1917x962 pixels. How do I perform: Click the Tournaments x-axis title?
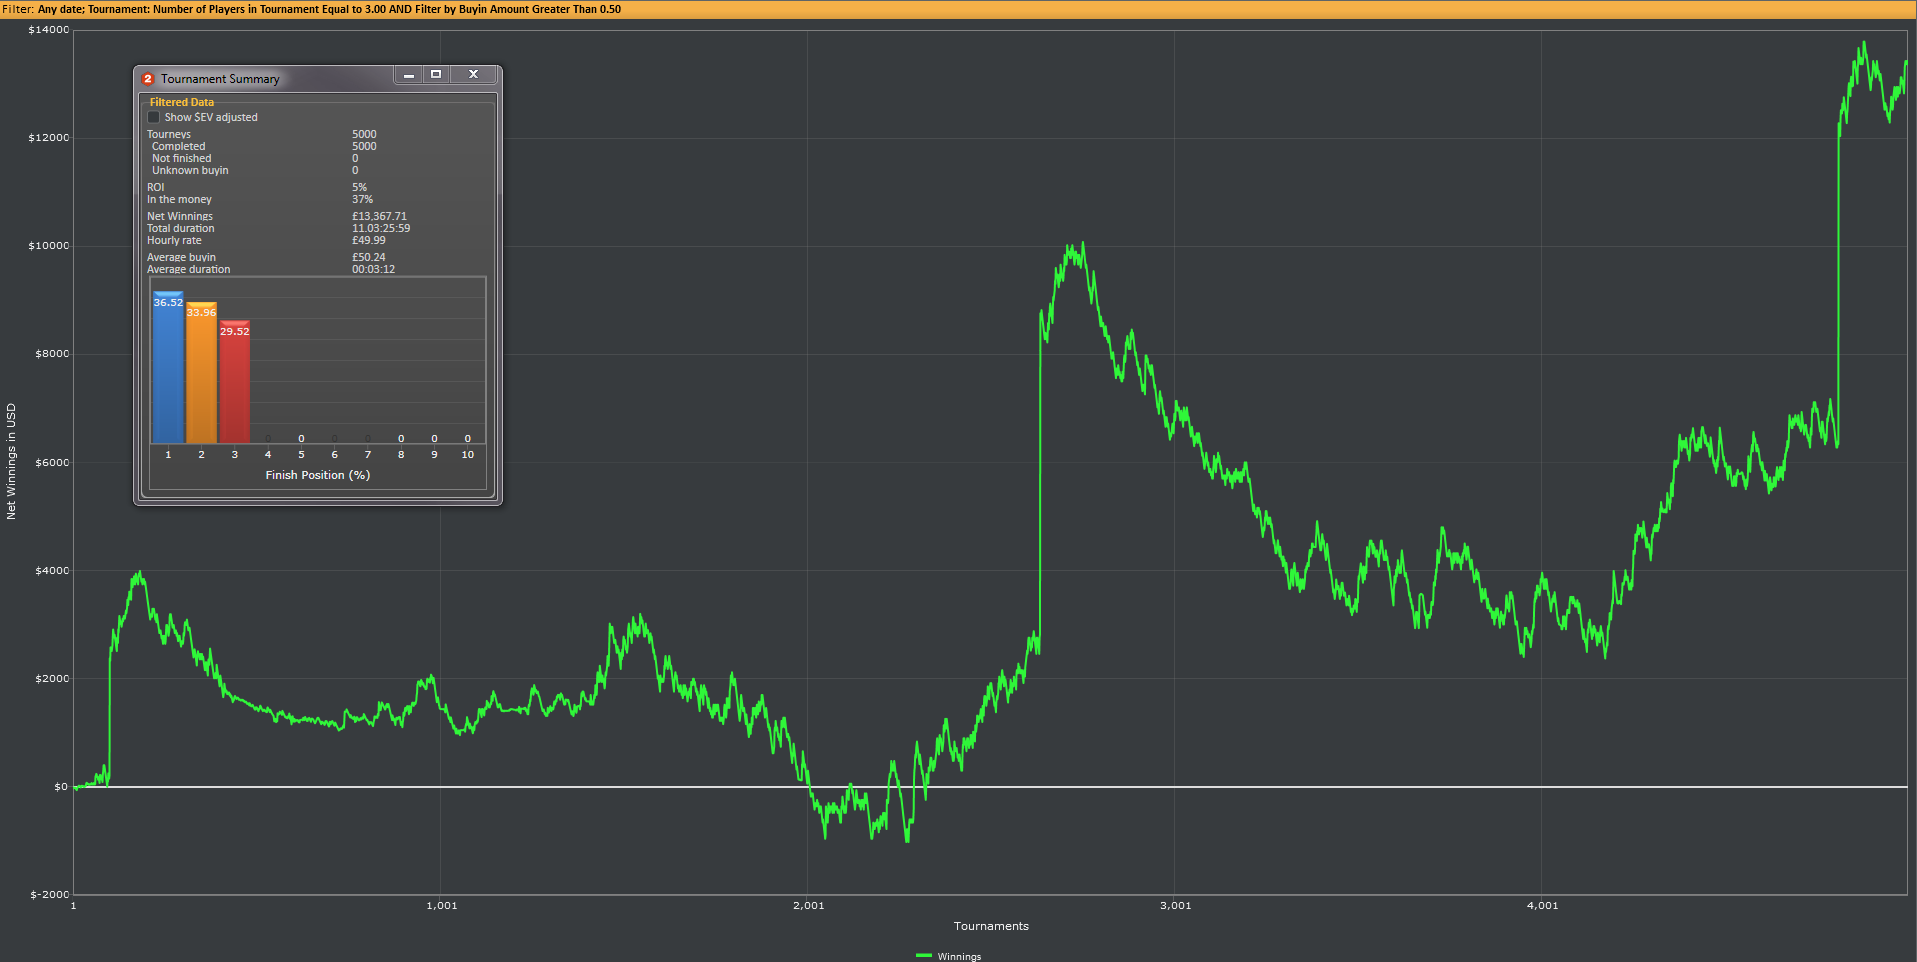(991, 926)
